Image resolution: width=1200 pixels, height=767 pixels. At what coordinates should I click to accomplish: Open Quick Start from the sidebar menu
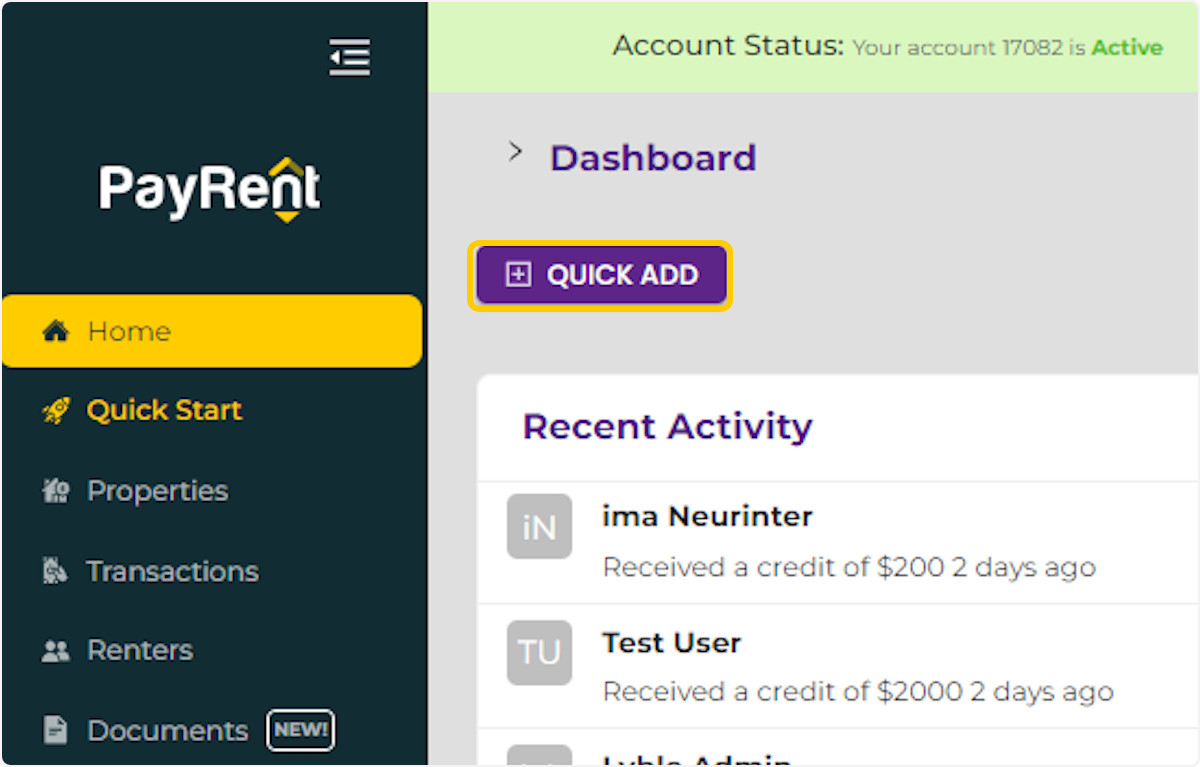(165, 409)
